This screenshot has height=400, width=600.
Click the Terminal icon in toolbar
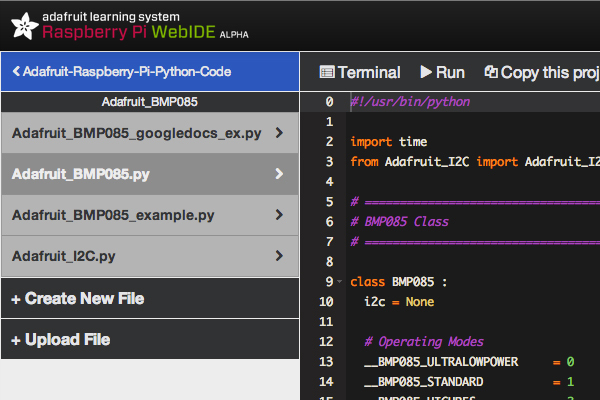tap(326, 72)
